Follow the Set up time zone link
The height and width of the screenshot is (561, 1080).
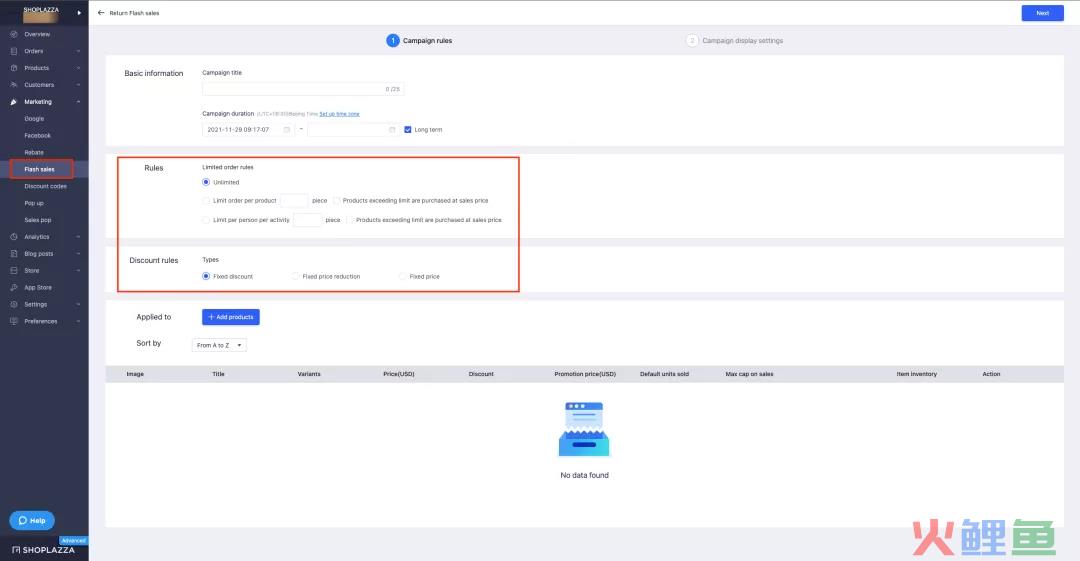[340, 114]
